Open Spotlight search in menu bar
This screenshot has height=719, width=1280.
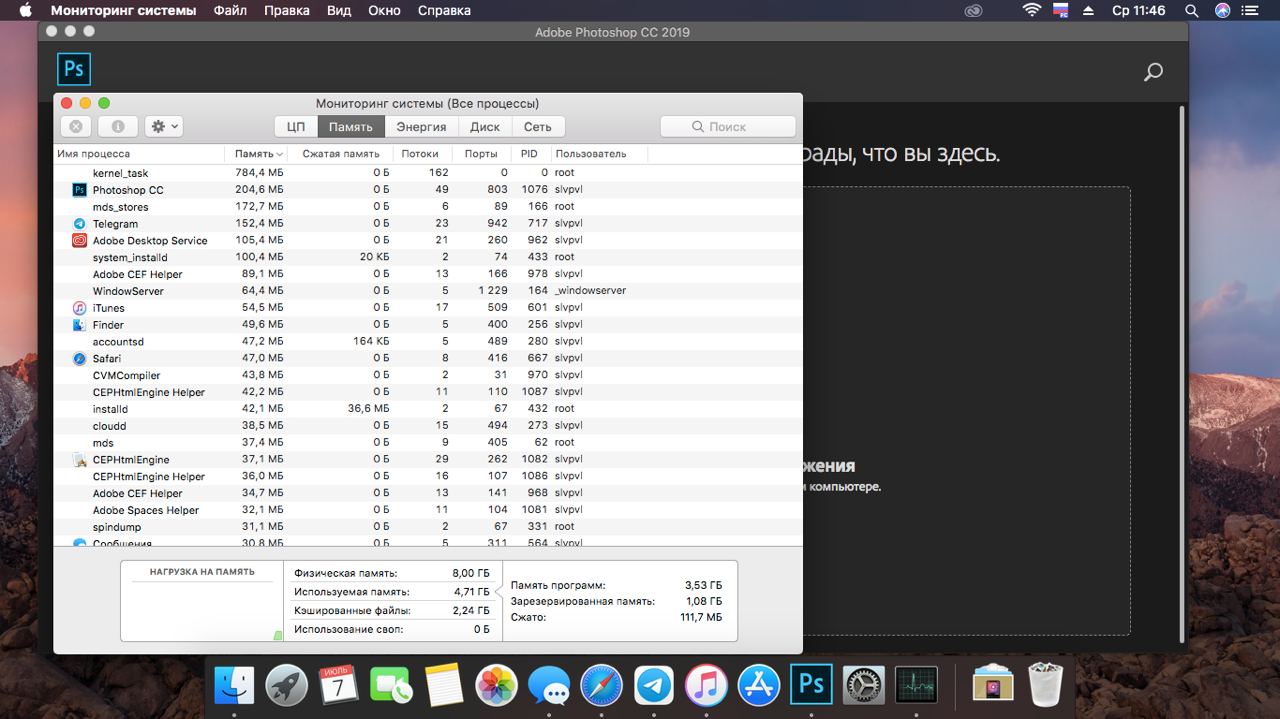1192,11
